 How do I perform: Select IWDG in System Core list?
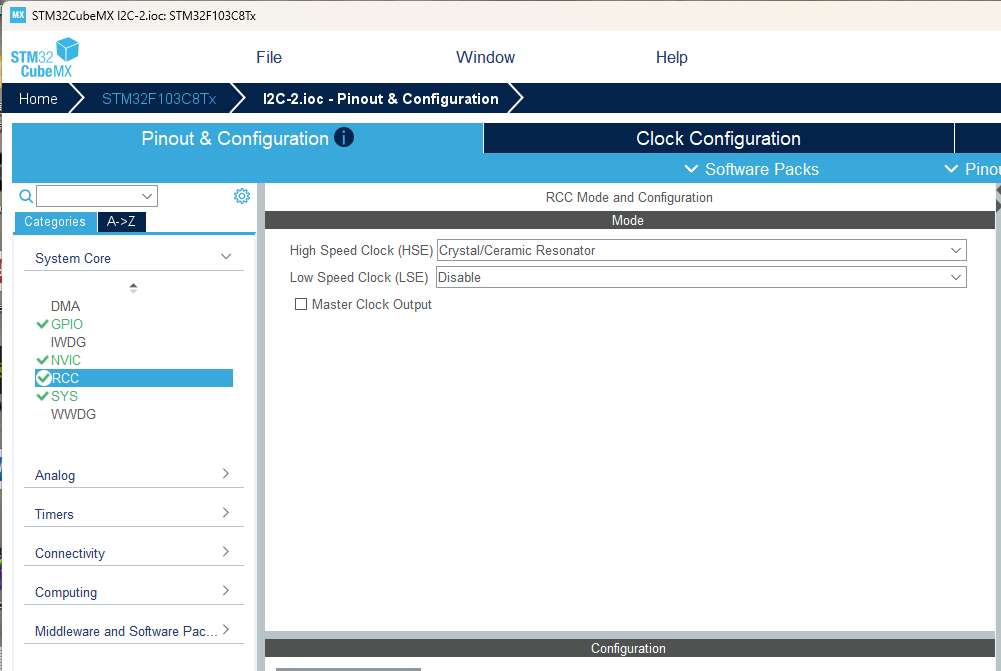pyautogui.click(x=68, y=342)
